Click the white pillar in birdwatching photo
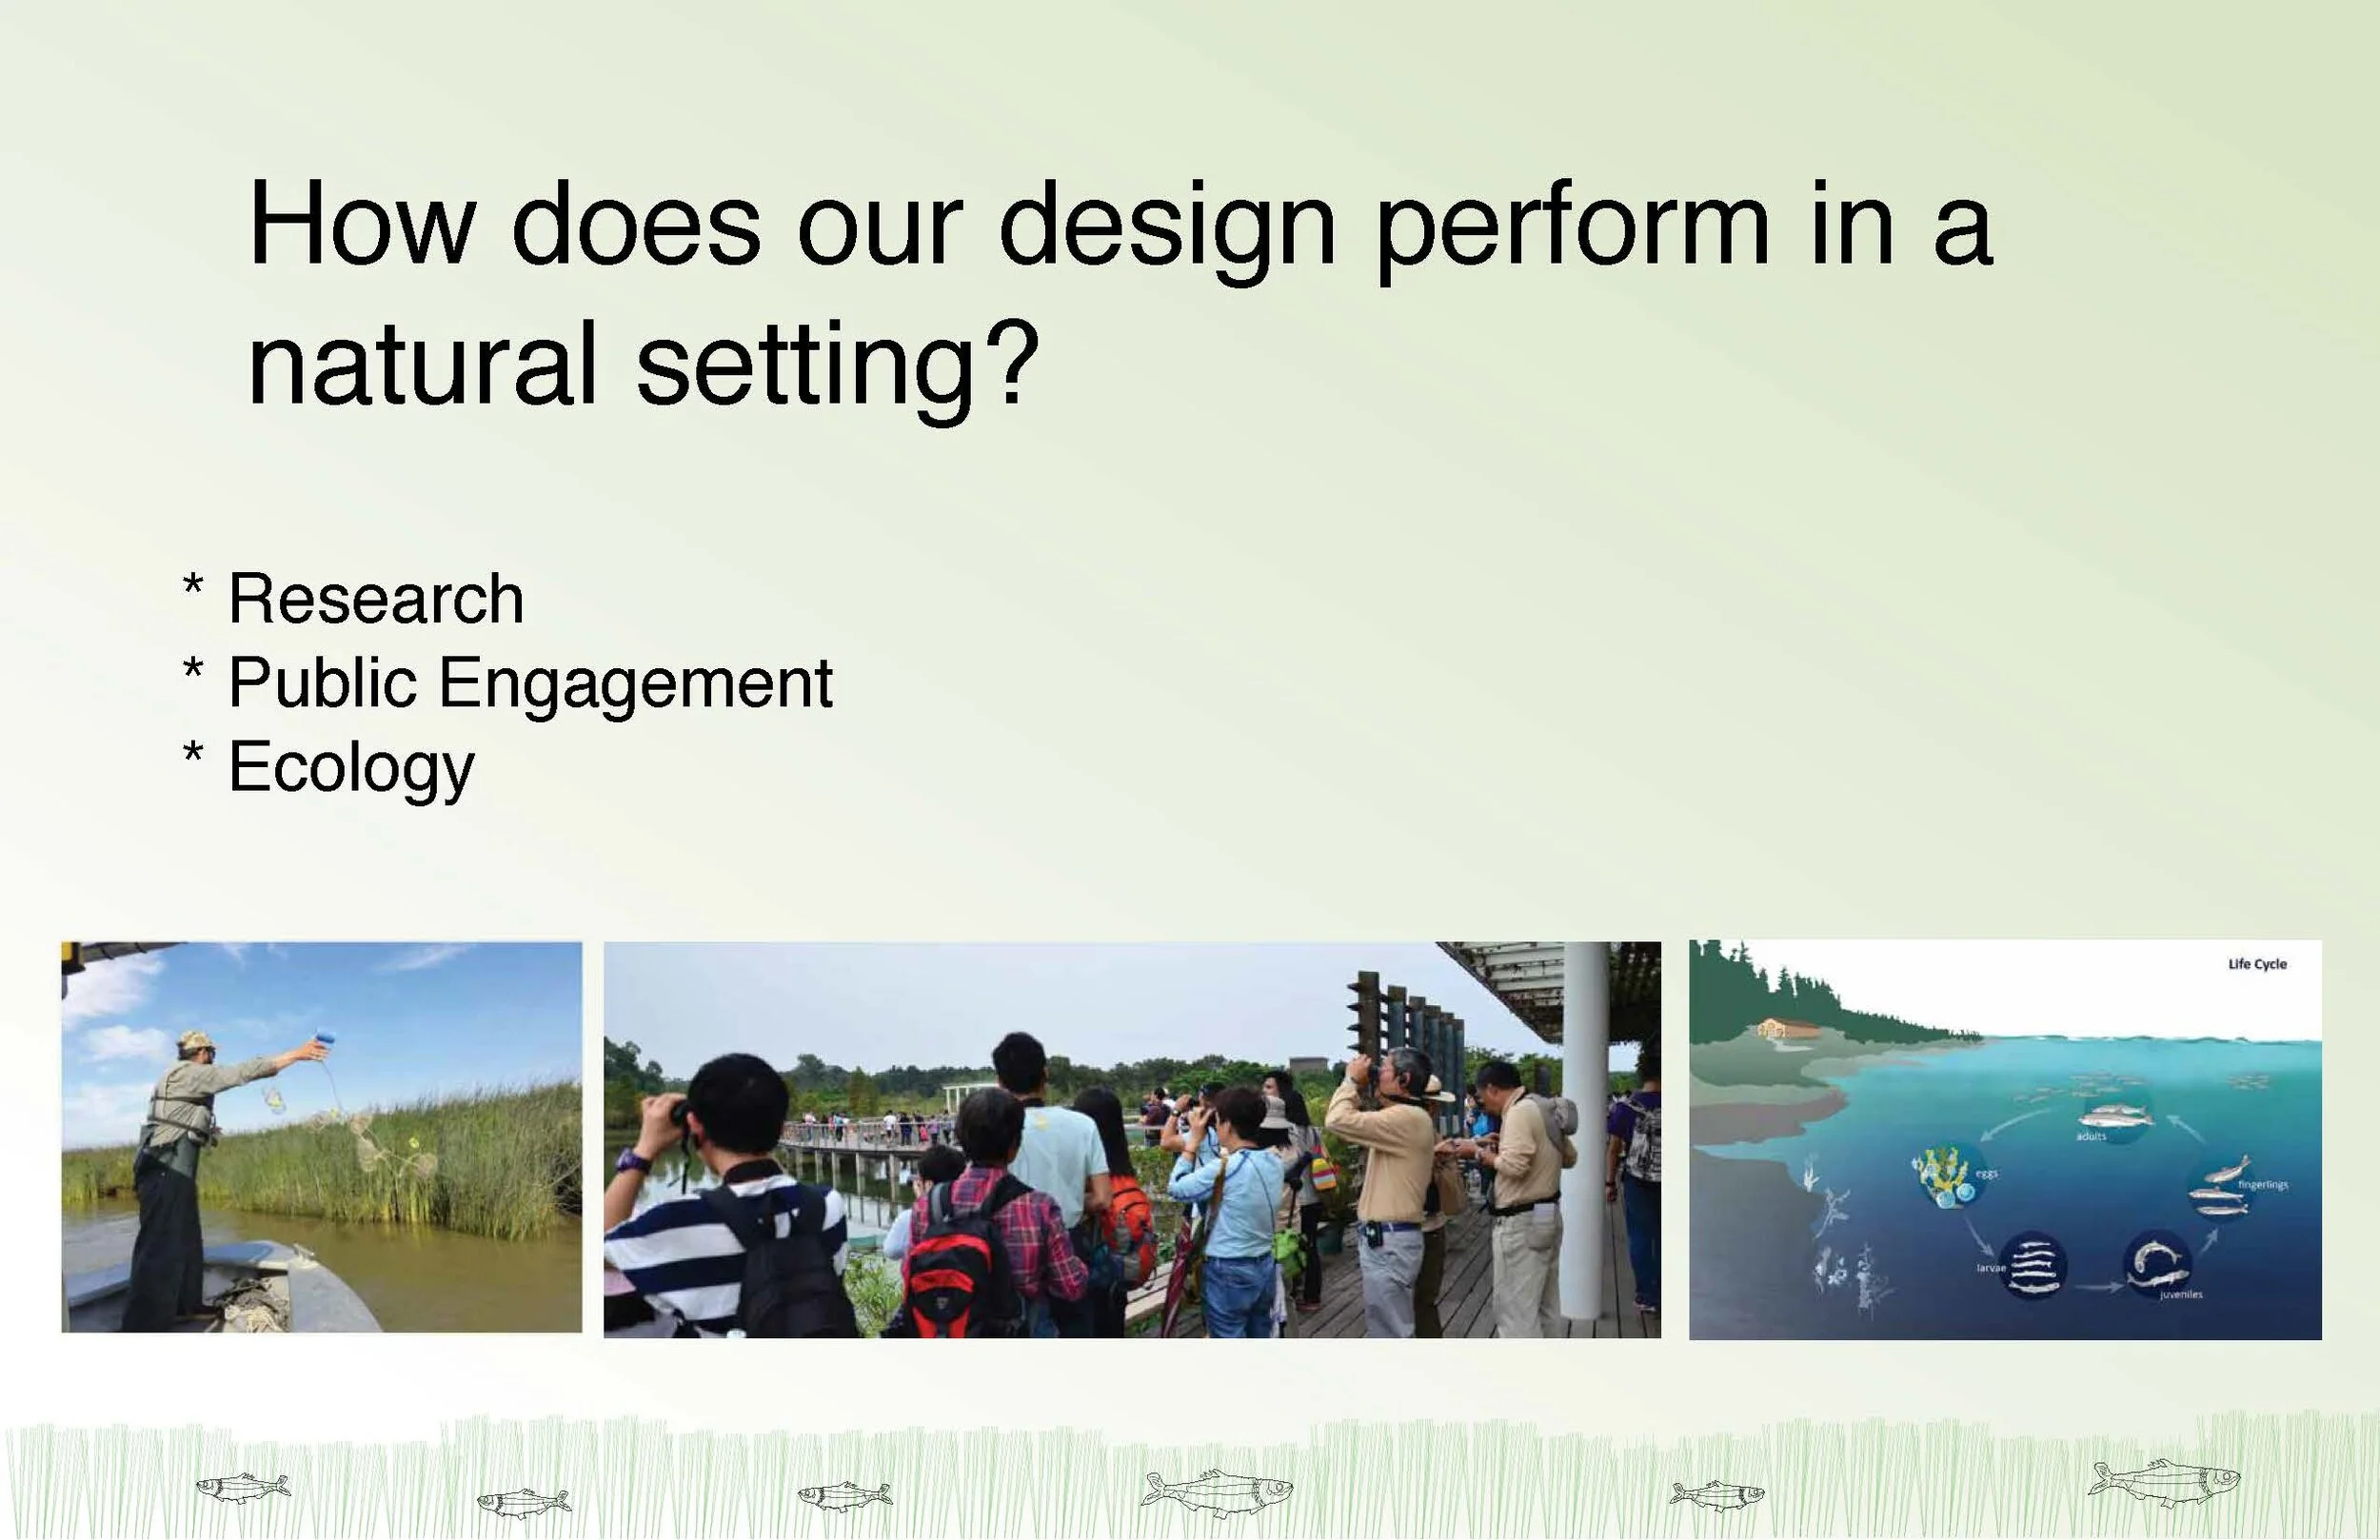This screenshot has height=1540, width=2380. (x=1587, y=1129)
